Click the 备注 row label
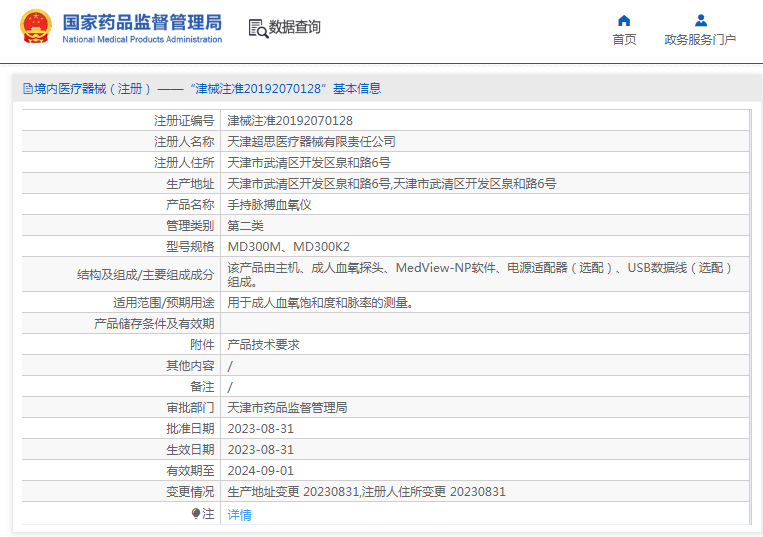 tap(202, 387)
